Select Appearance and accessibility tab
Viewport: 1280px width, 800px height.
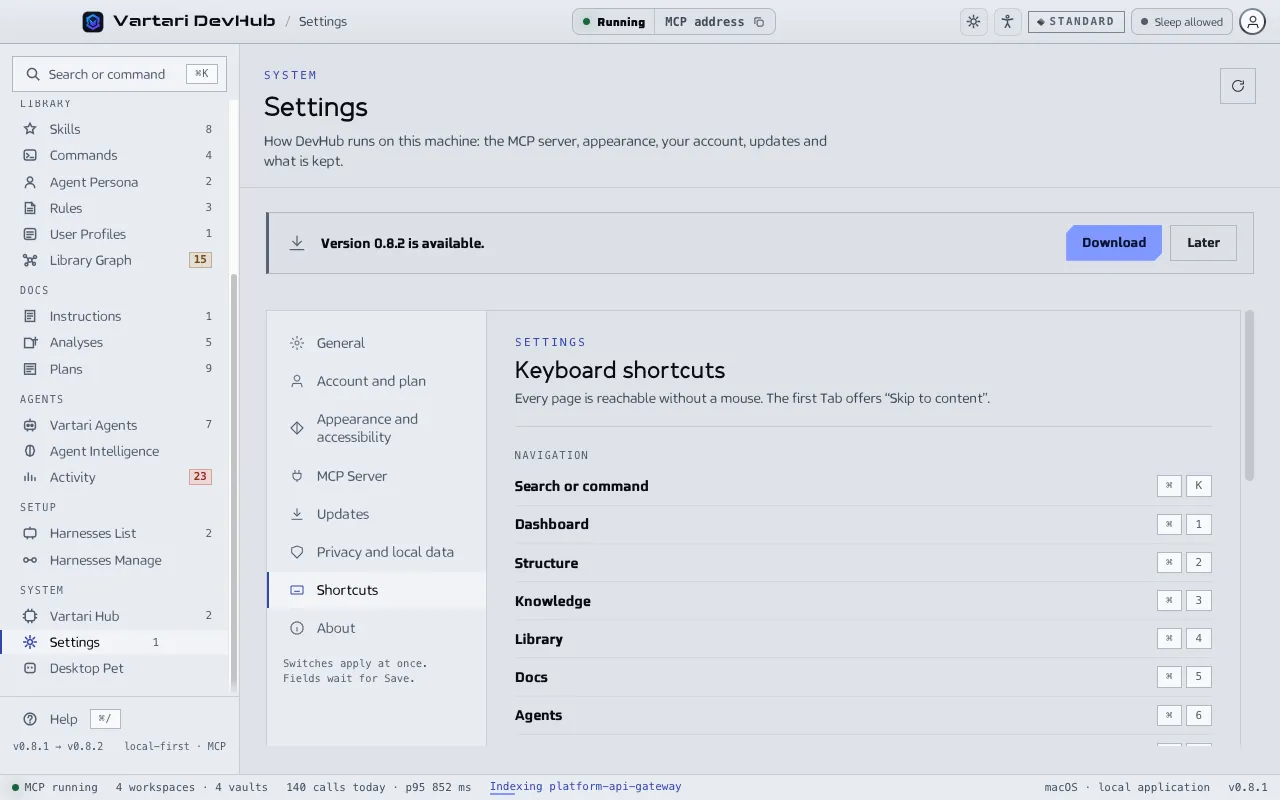tap(377, 428)
